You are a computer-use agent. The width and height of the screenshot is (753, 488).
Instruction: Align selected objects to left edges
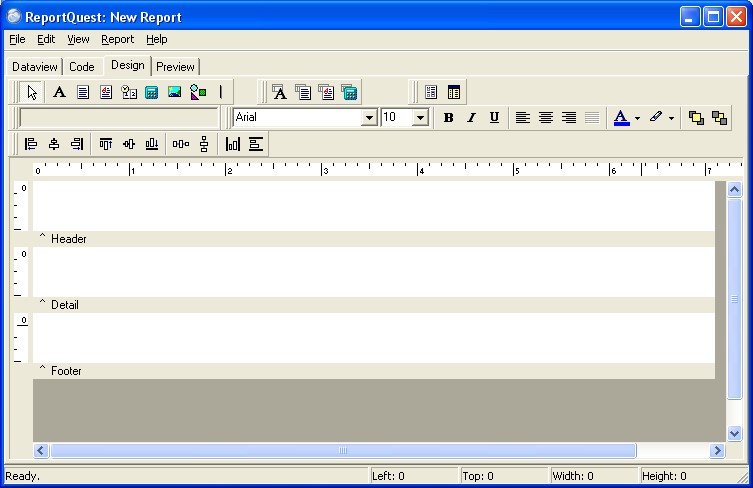31,144
